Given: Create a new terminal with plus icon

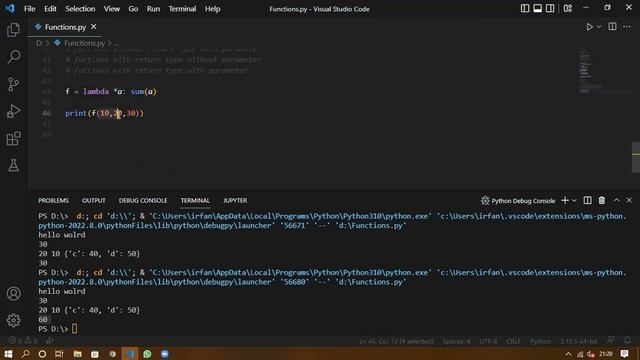Looking at the screenshot, I should click(x=565, y=200).
